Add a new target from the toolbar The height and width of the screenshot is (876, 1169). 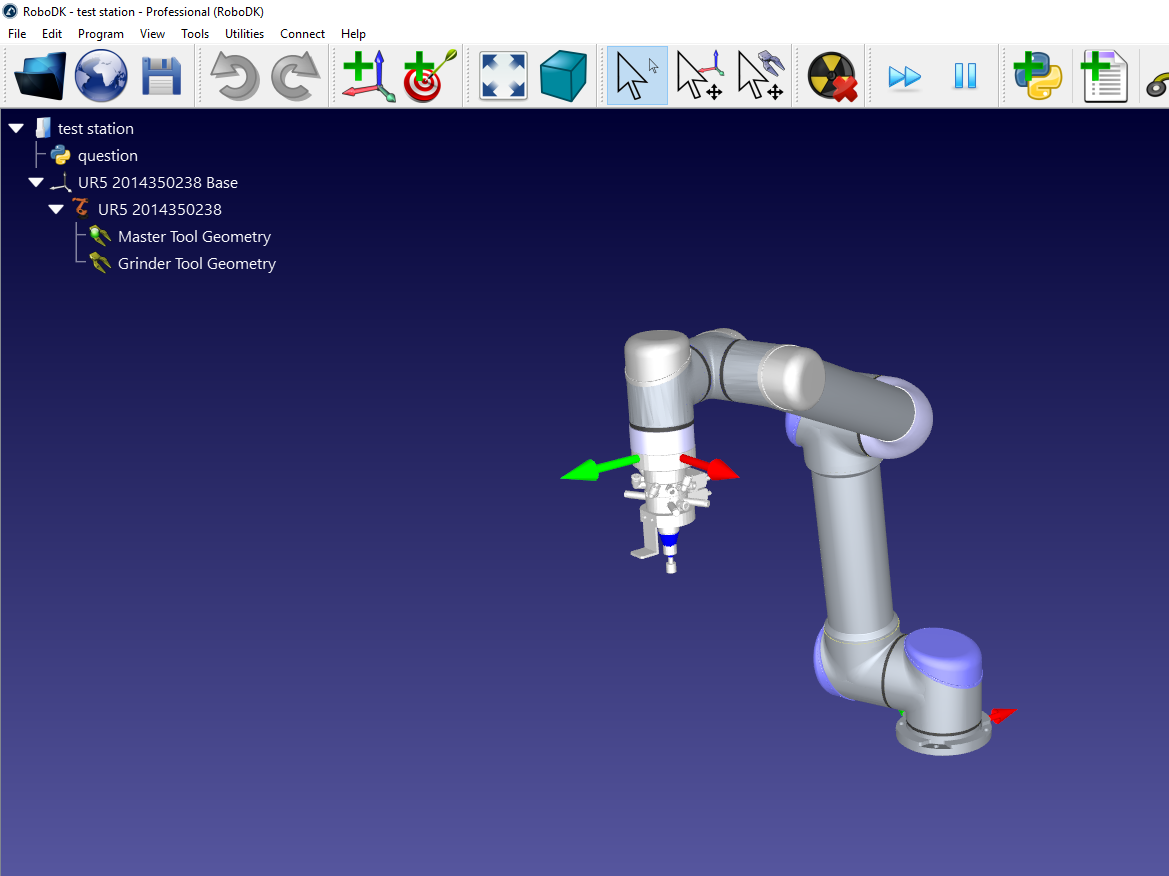pyautogui.click(x=429, y=76)
